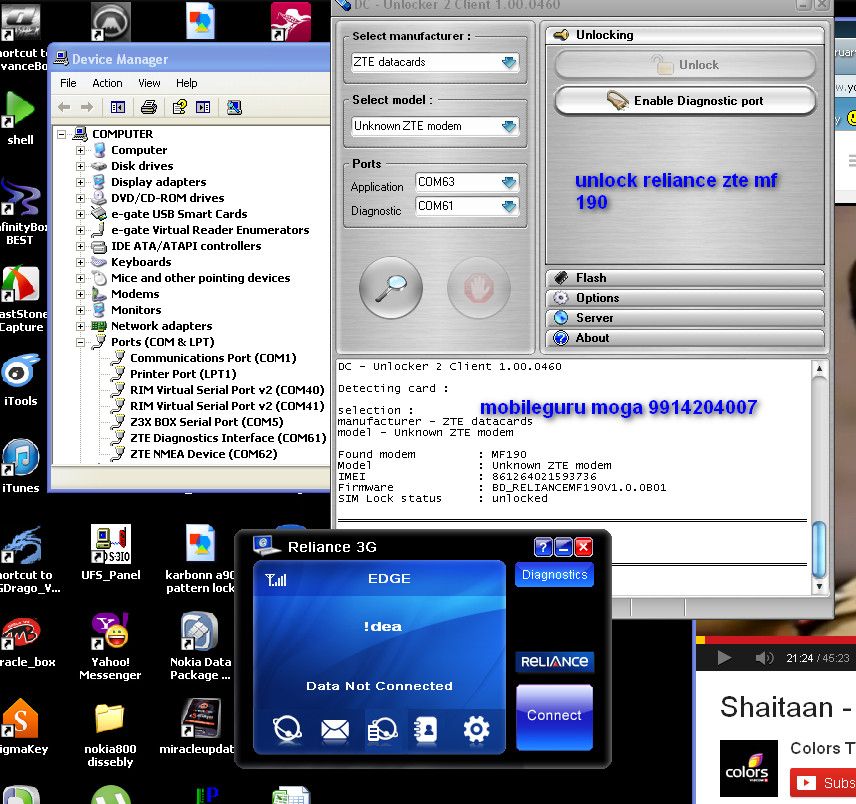Open the Help menu in Device Manager

[187, 83]
